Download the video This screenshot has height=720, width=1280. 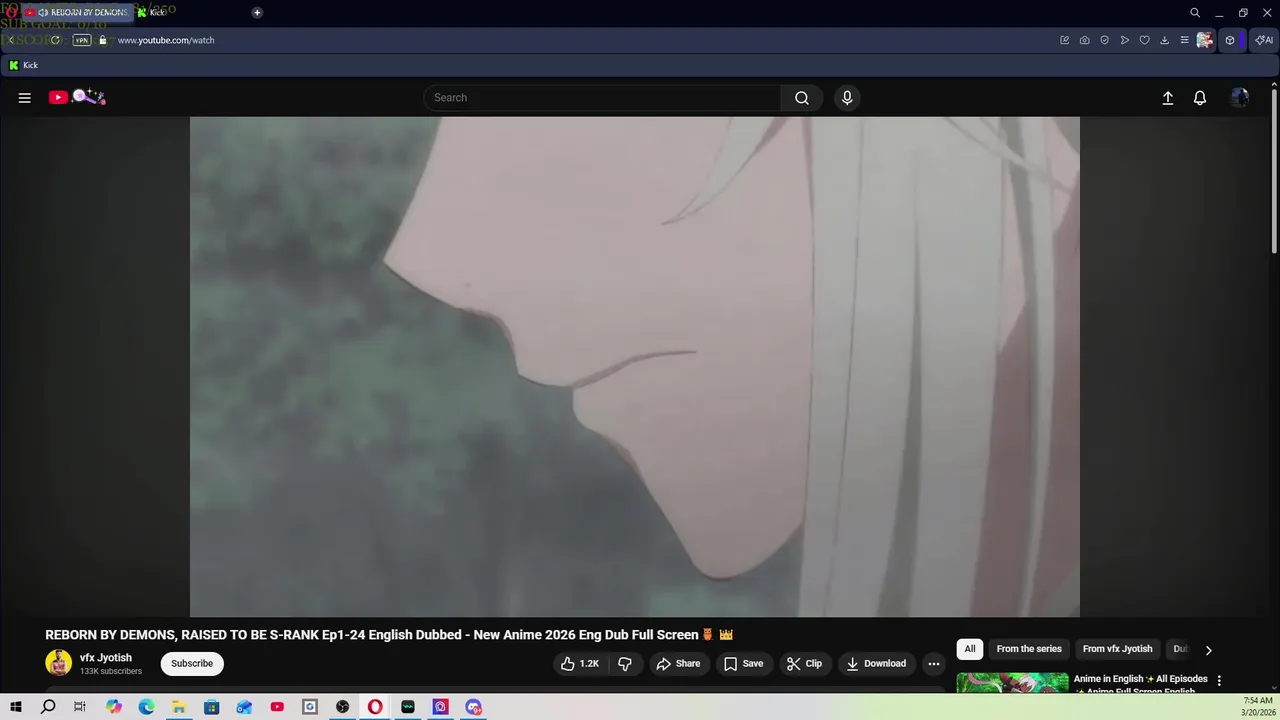click(876, 664)
